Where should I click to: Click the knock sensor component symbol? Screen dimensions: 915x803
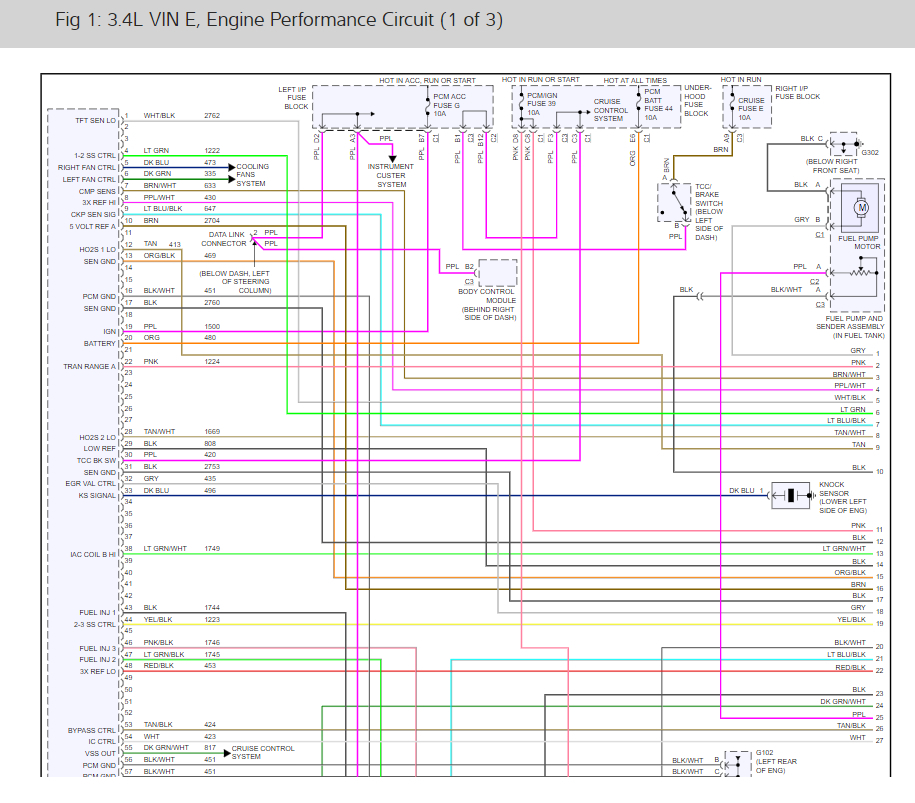pyautogui.click(x=791, y=495)
